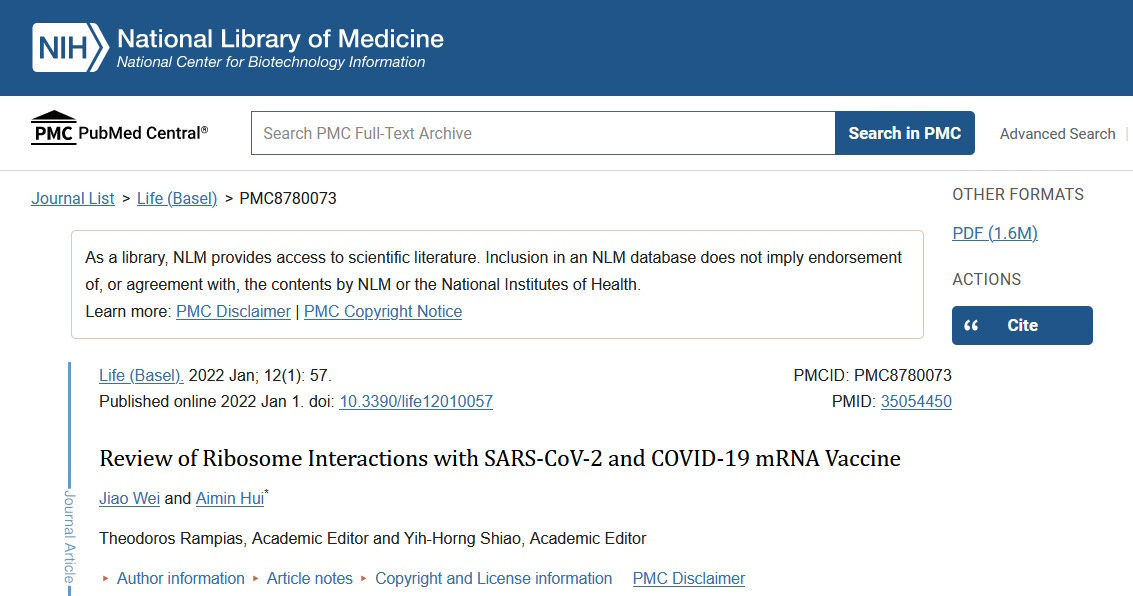Click the Cite button

click(1022, 325)
